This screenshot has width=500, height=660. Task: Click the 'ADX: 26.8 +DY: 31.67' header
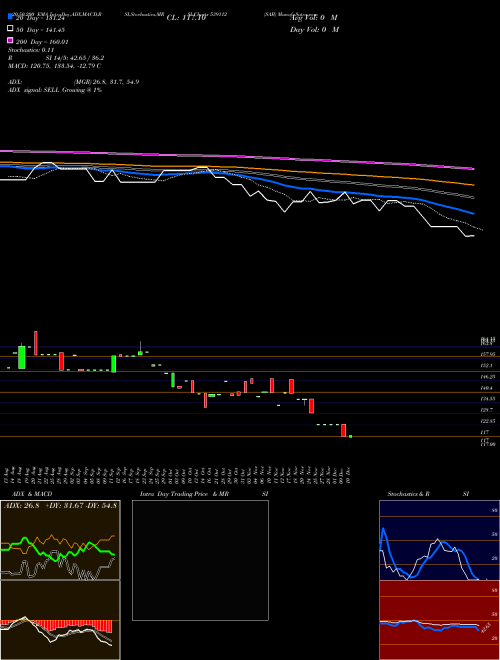click(61, 505)
